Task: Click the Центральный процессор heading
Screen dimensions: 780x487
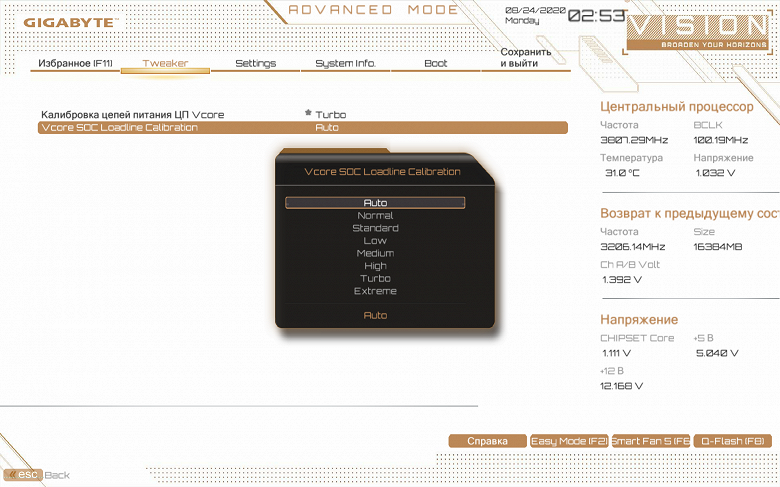Action: click(677, 106)
